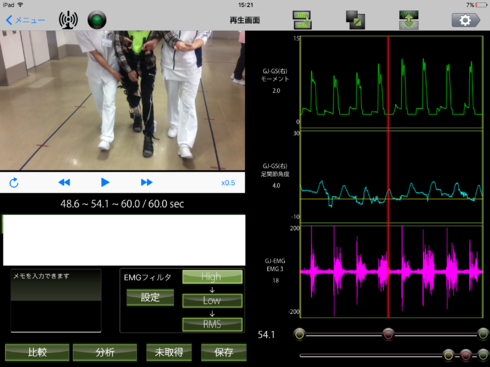Click the GJ-GS(右) モーメント label
490x367 pixels.
(275, 75)
